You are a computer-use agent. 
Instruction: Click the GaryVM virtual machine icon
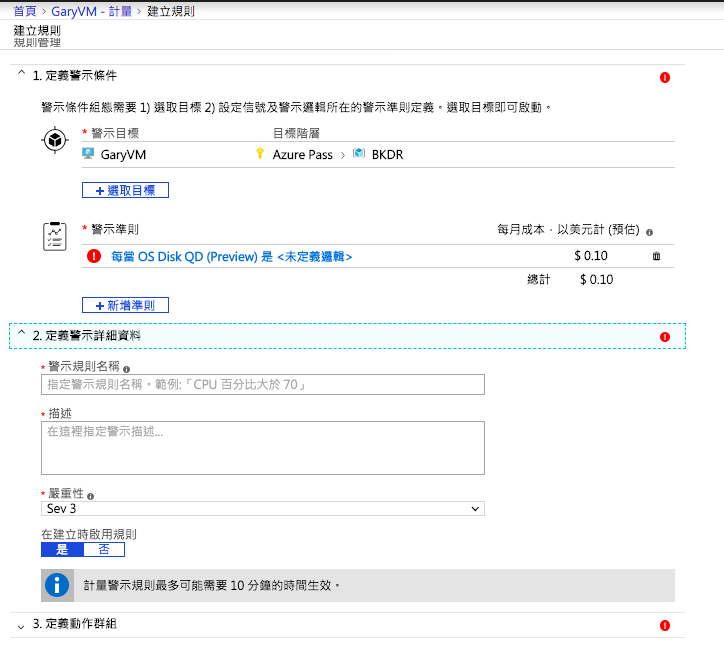click(x=88, y=153)
